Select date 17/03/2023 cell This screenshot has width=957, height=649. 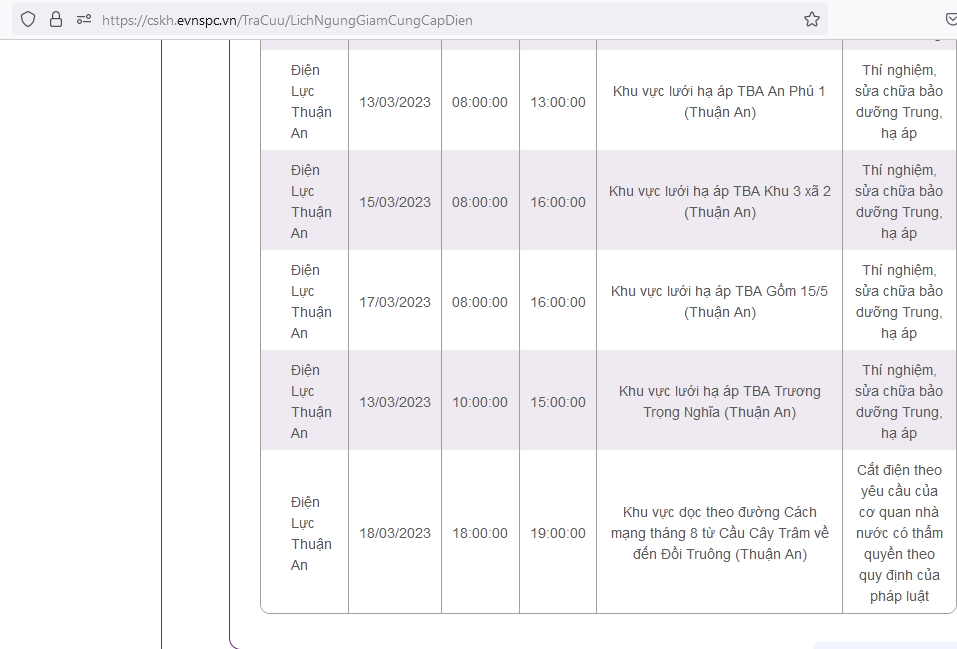click(x=395, y=302)
